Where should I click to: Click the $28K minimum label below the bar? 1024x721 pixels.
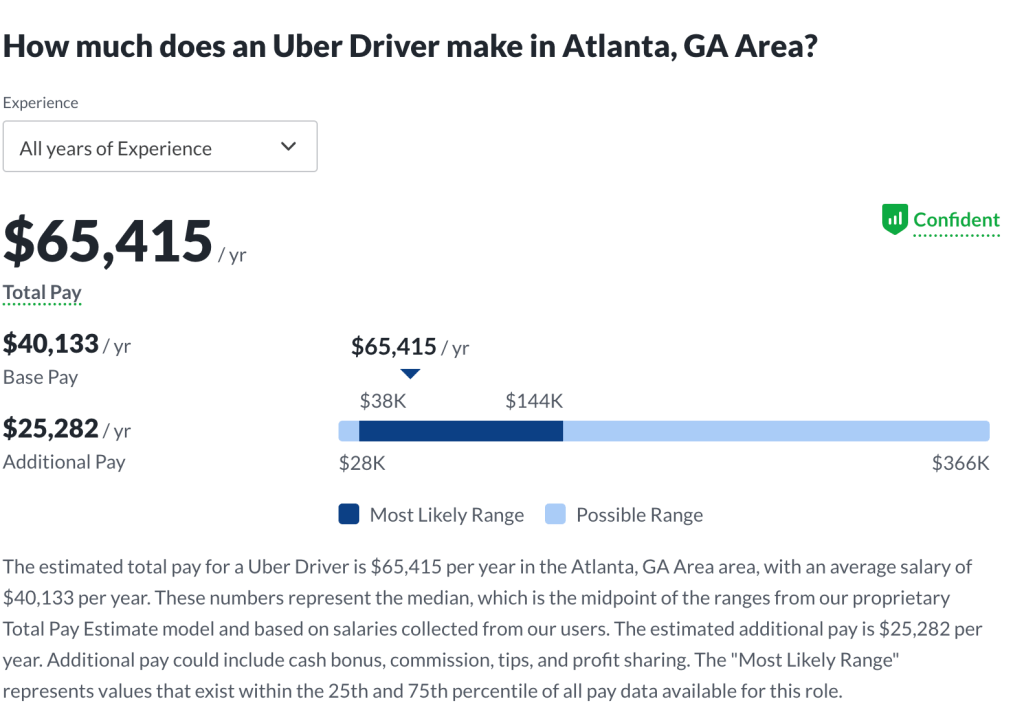pyautogui.click(x=362, y=463)
